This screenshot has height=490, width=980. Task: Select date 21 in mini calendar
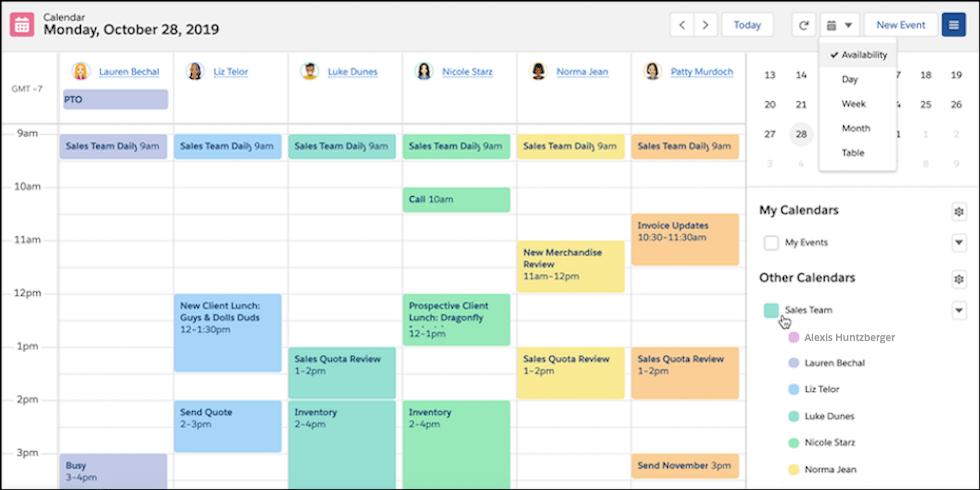801,105
